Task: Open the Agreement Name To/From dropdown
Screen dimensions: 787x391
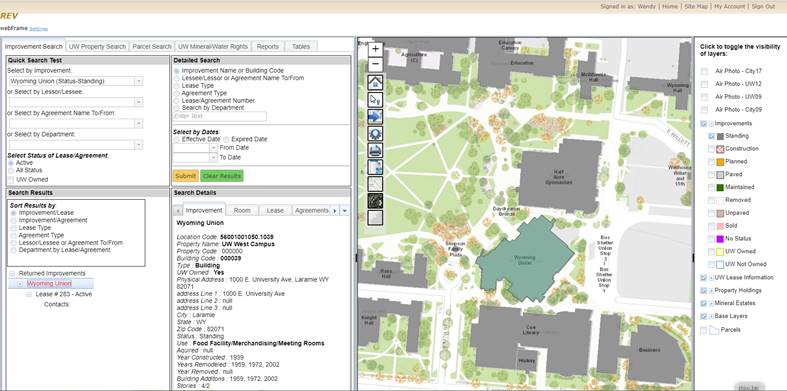Action: coord(139,123)
